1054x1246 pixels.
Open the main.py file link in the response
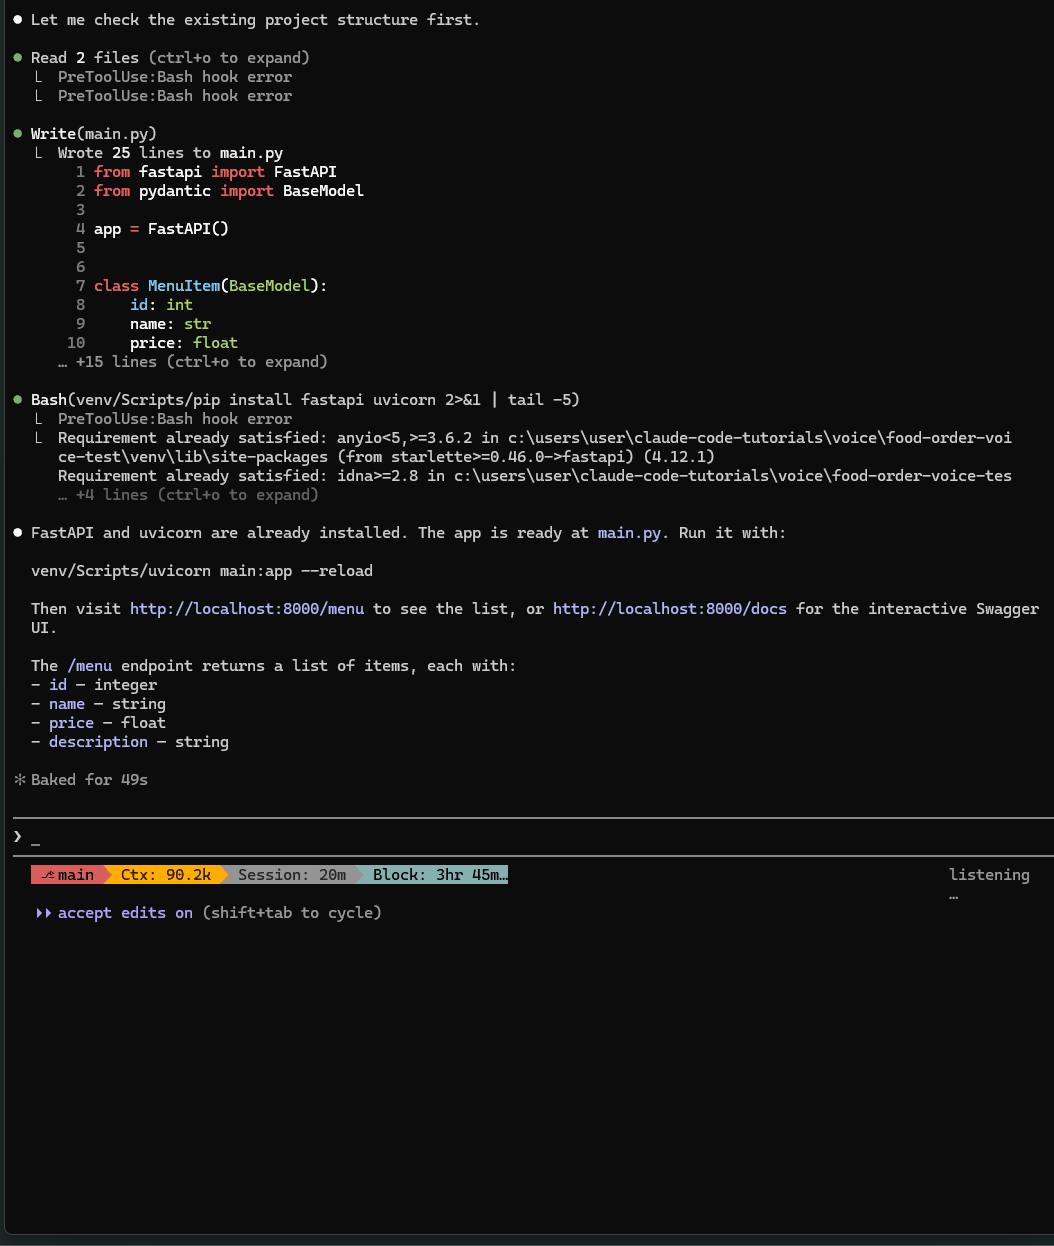pos(629,533)
